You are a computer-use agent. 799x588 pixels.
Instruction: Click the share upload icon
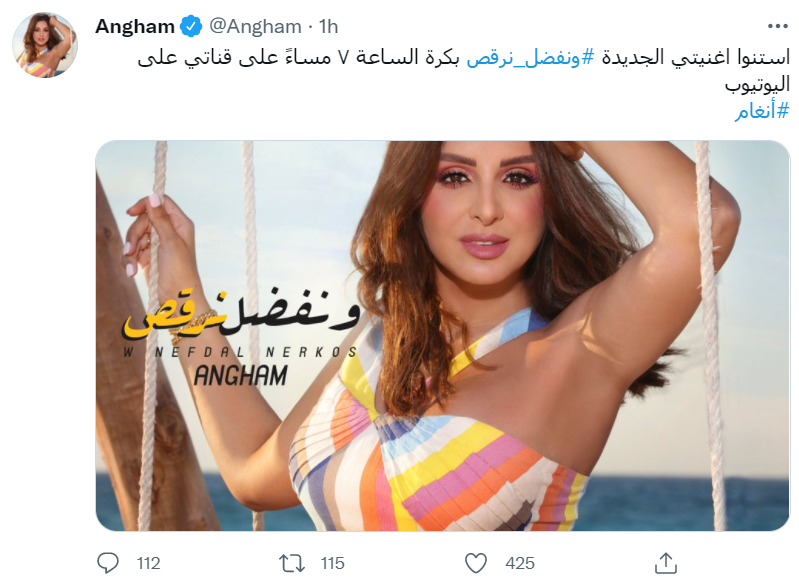(x=665, y=563)
